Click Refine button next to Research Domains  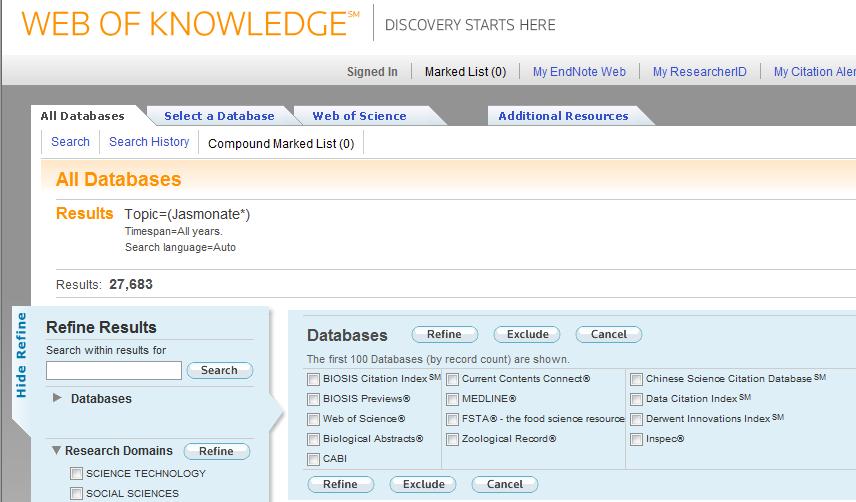pos(217,451)
